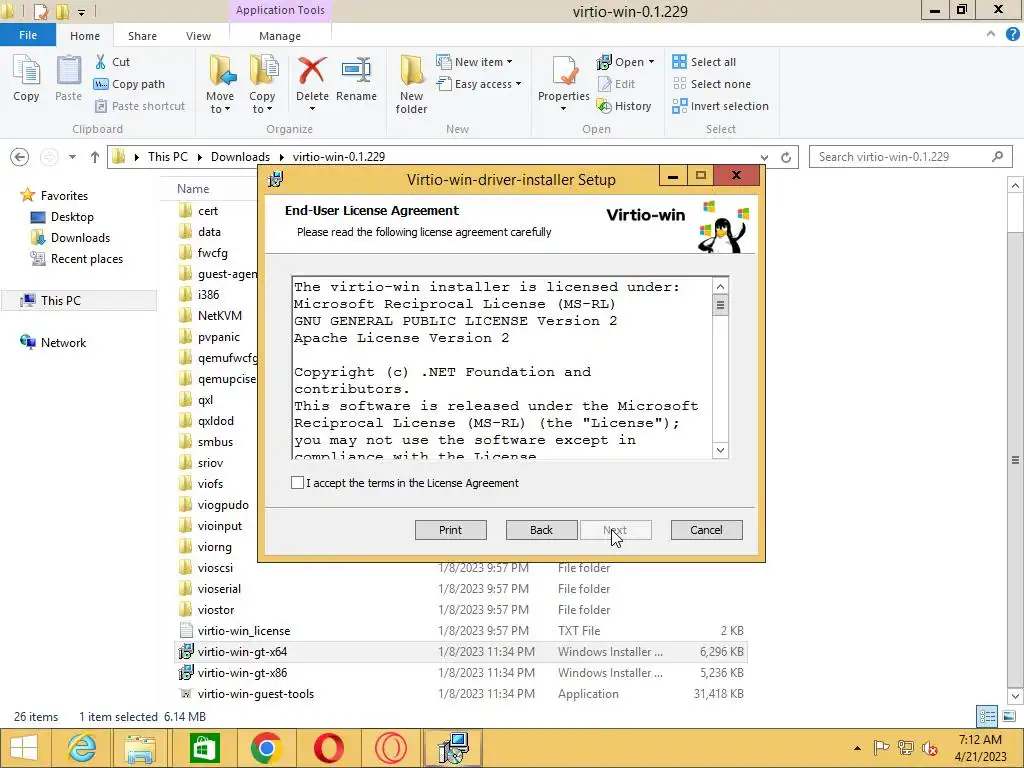
Task: Click the Search virtio-win-0.1.229 box
Action: pos(910,157)
